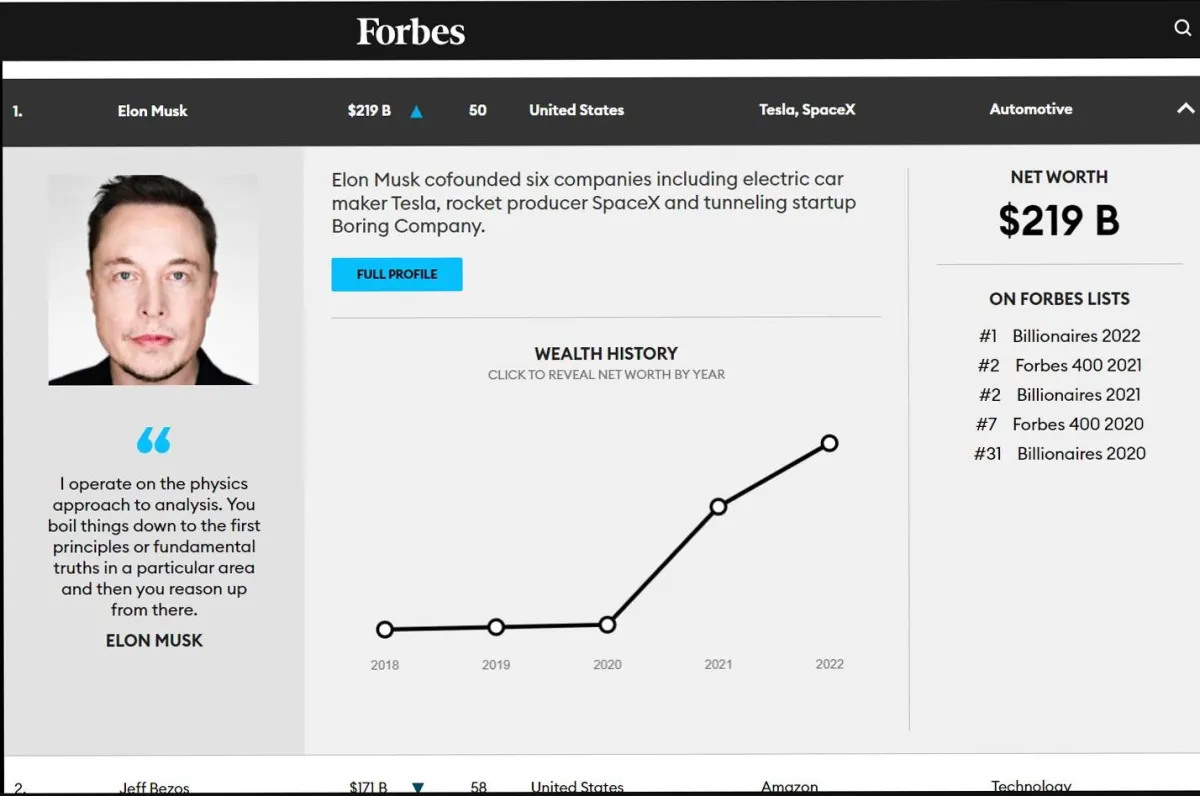
Task: Click the blue up-trend triangle beside $219 B
Action: (416, 112)
